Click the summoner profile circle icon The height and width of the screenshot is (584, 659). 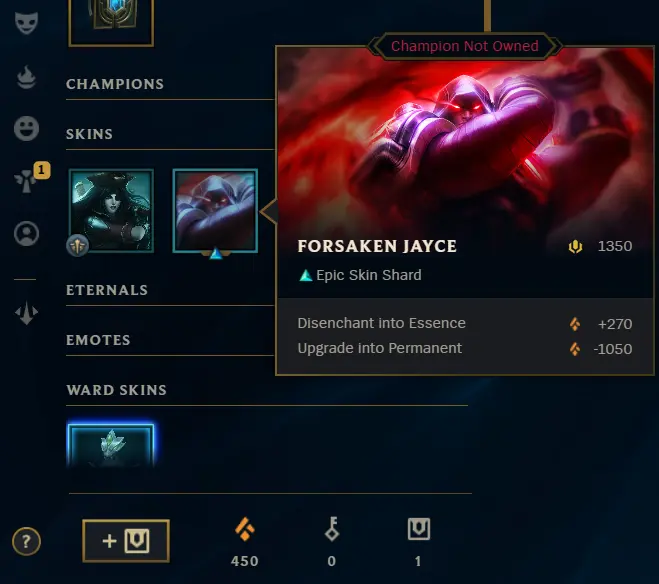(x=26, y=233)
